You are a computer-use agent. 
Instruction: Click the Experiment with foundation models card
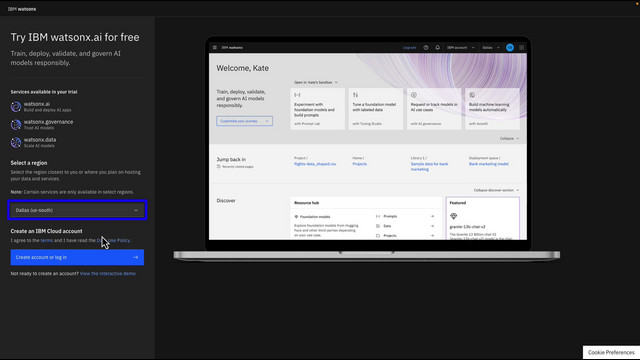318,109
